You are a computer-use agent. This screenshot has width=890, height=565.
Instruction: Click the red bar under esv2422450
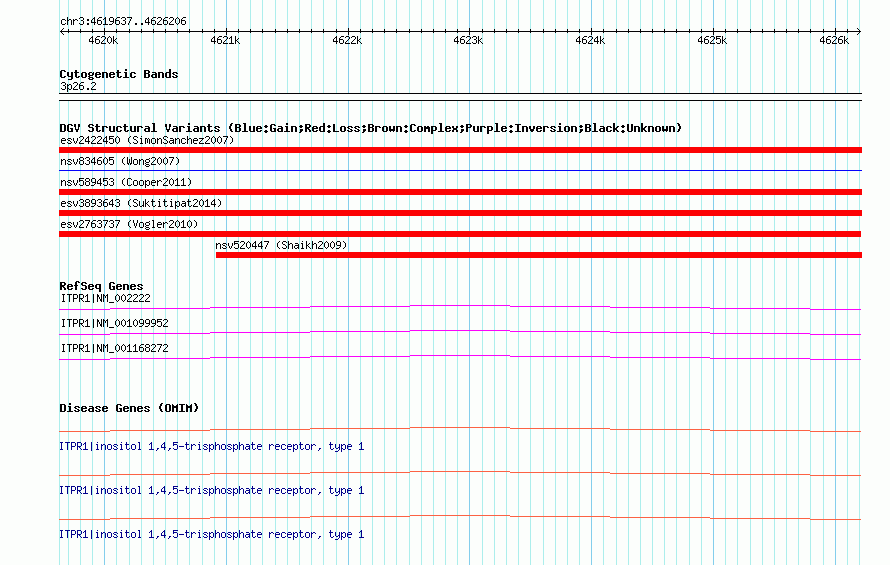coord(460,150)
